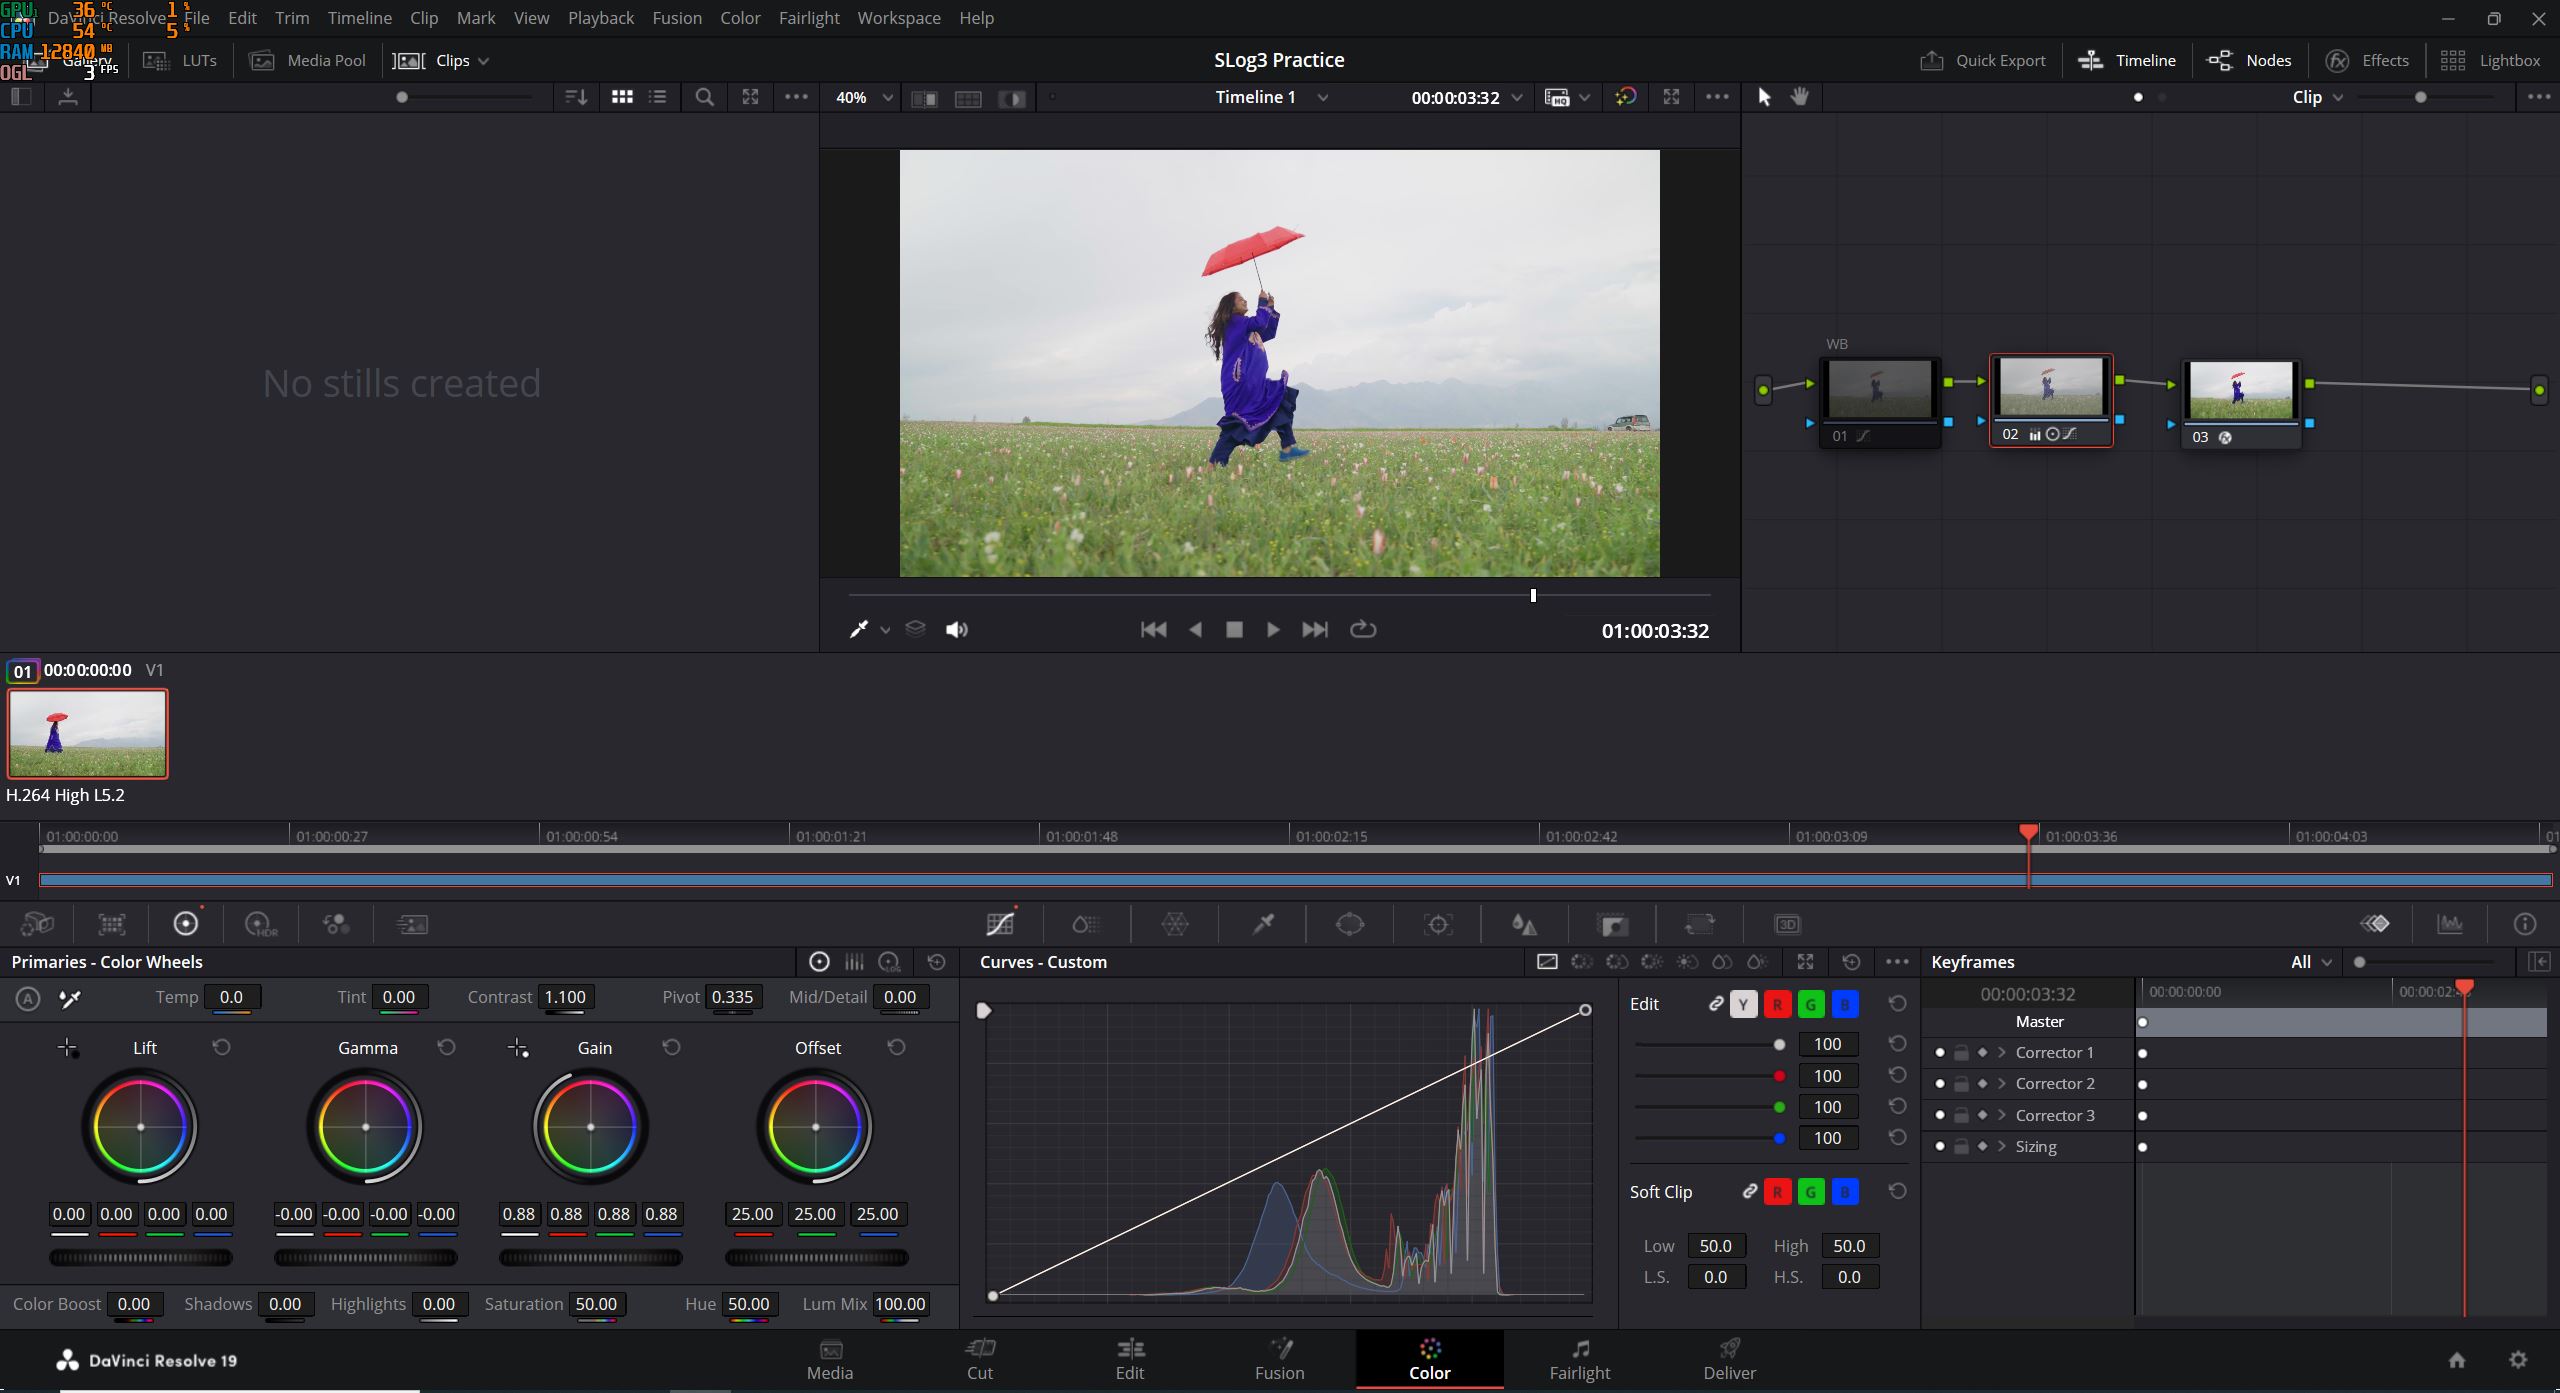The height and width of the screenshot is (1393, 2560).
Task: Toggle the Nodes panel button
Action: coord(2249,60)
